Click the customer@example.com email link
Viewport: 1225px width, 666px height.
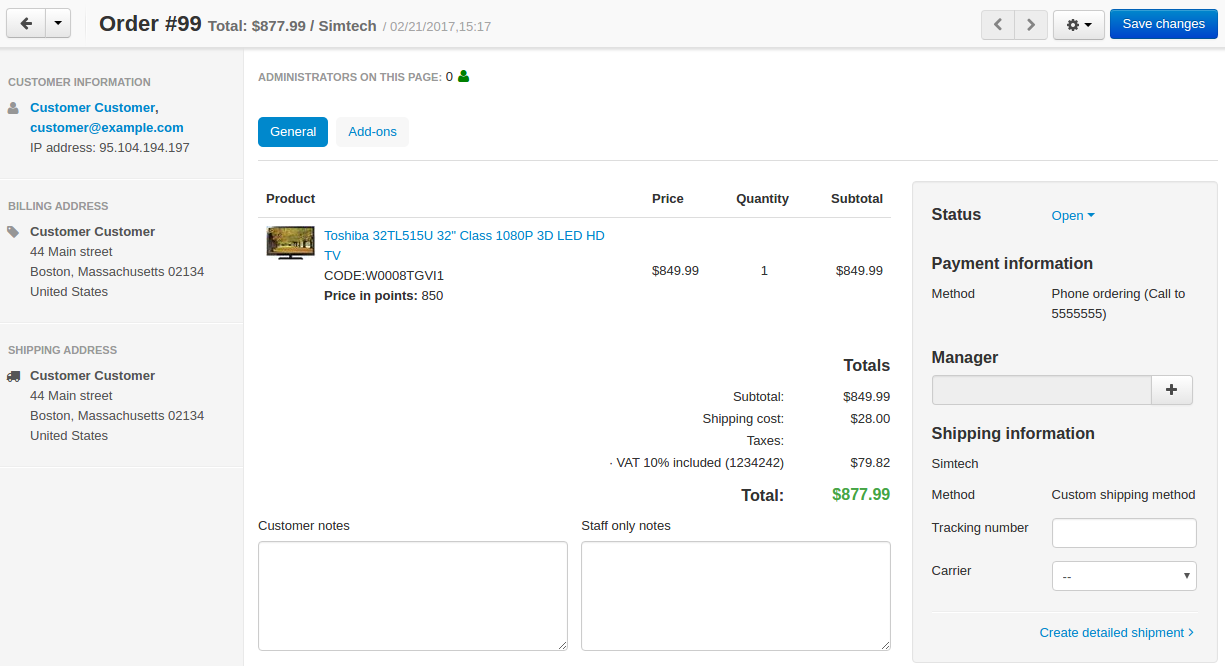[x=107, y=127]
